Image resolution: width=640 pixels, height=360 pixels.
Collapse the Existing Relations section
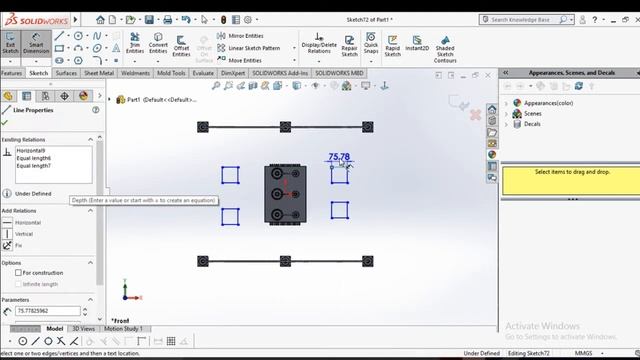(x=91, y=140)
